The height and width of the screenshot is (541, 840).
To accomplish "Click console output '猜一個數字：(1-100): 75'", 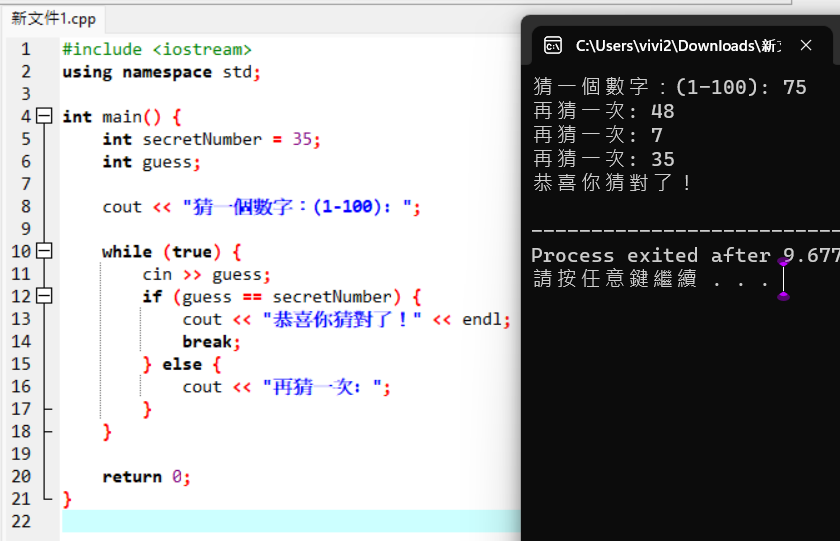I will (670, 87).
